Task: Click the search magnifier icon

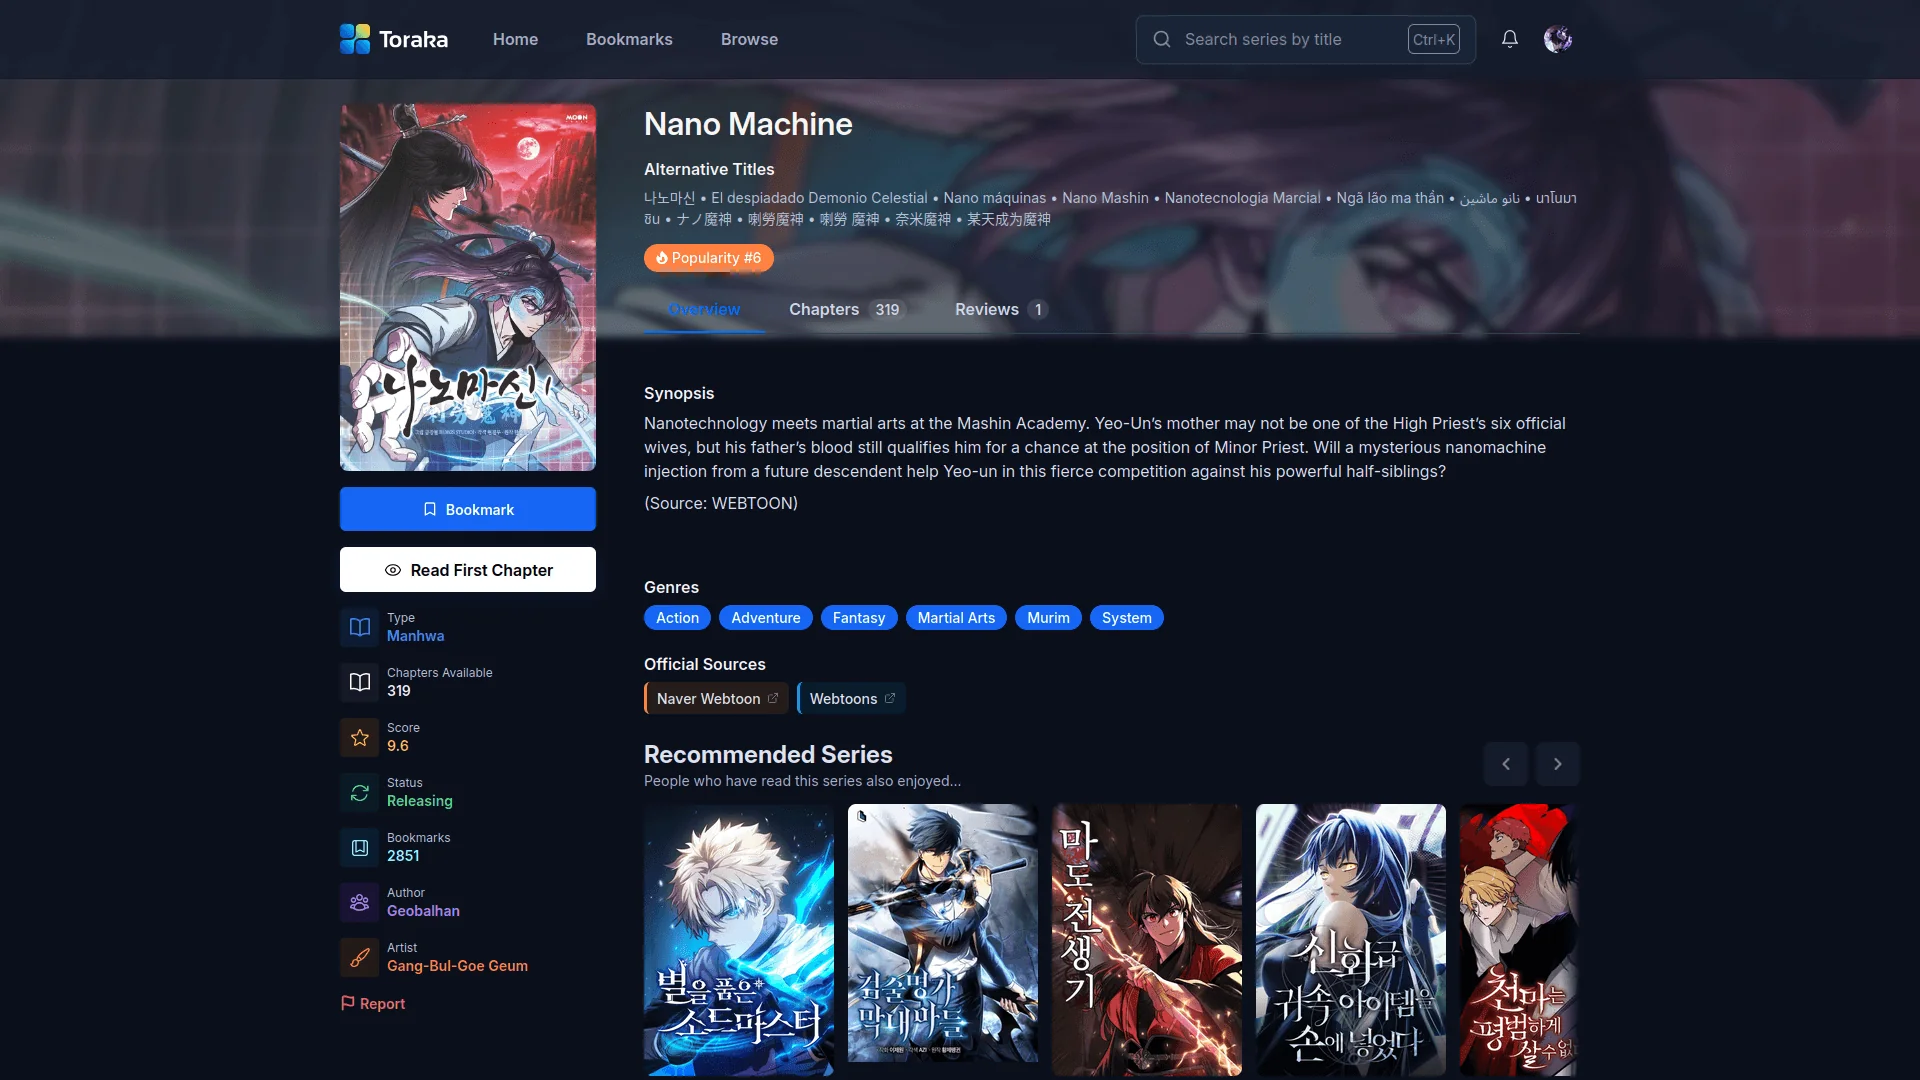Action: tap(1162, 39)
